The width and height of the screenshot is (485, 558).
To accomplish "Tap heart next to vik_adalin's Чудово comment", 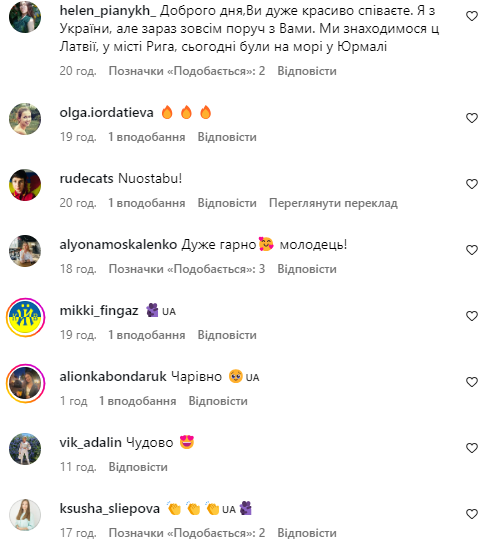I will pos(471,448).
